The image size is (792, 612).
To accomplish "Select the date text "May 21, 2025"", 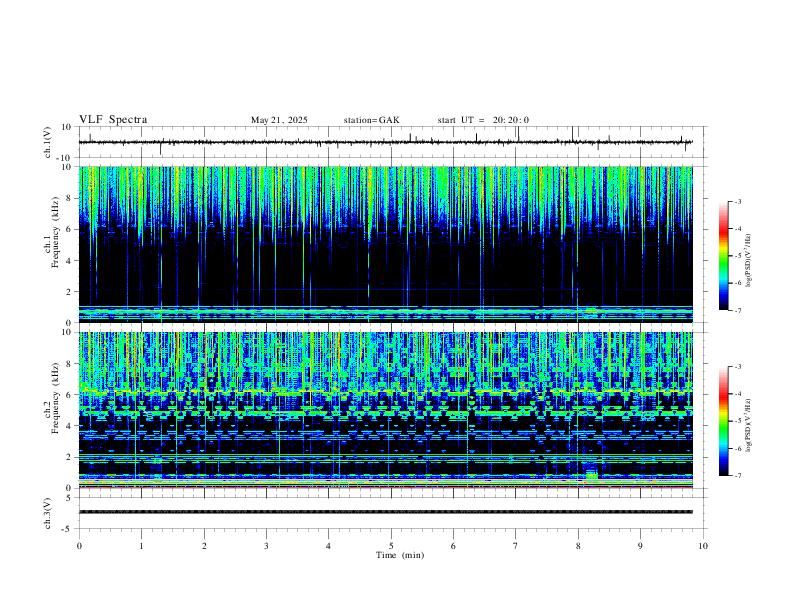I will (x=279, y=120).
